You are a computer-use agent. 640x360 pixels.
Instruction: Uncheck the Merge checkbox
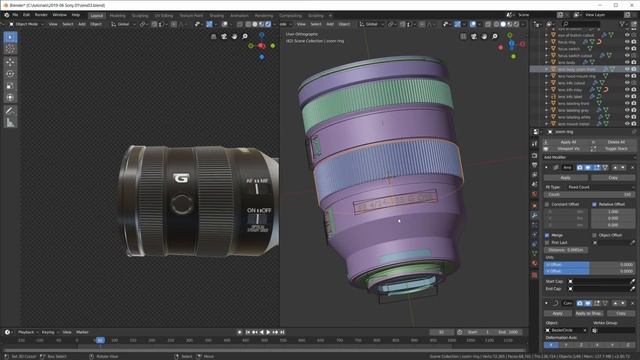click(547, 235)
